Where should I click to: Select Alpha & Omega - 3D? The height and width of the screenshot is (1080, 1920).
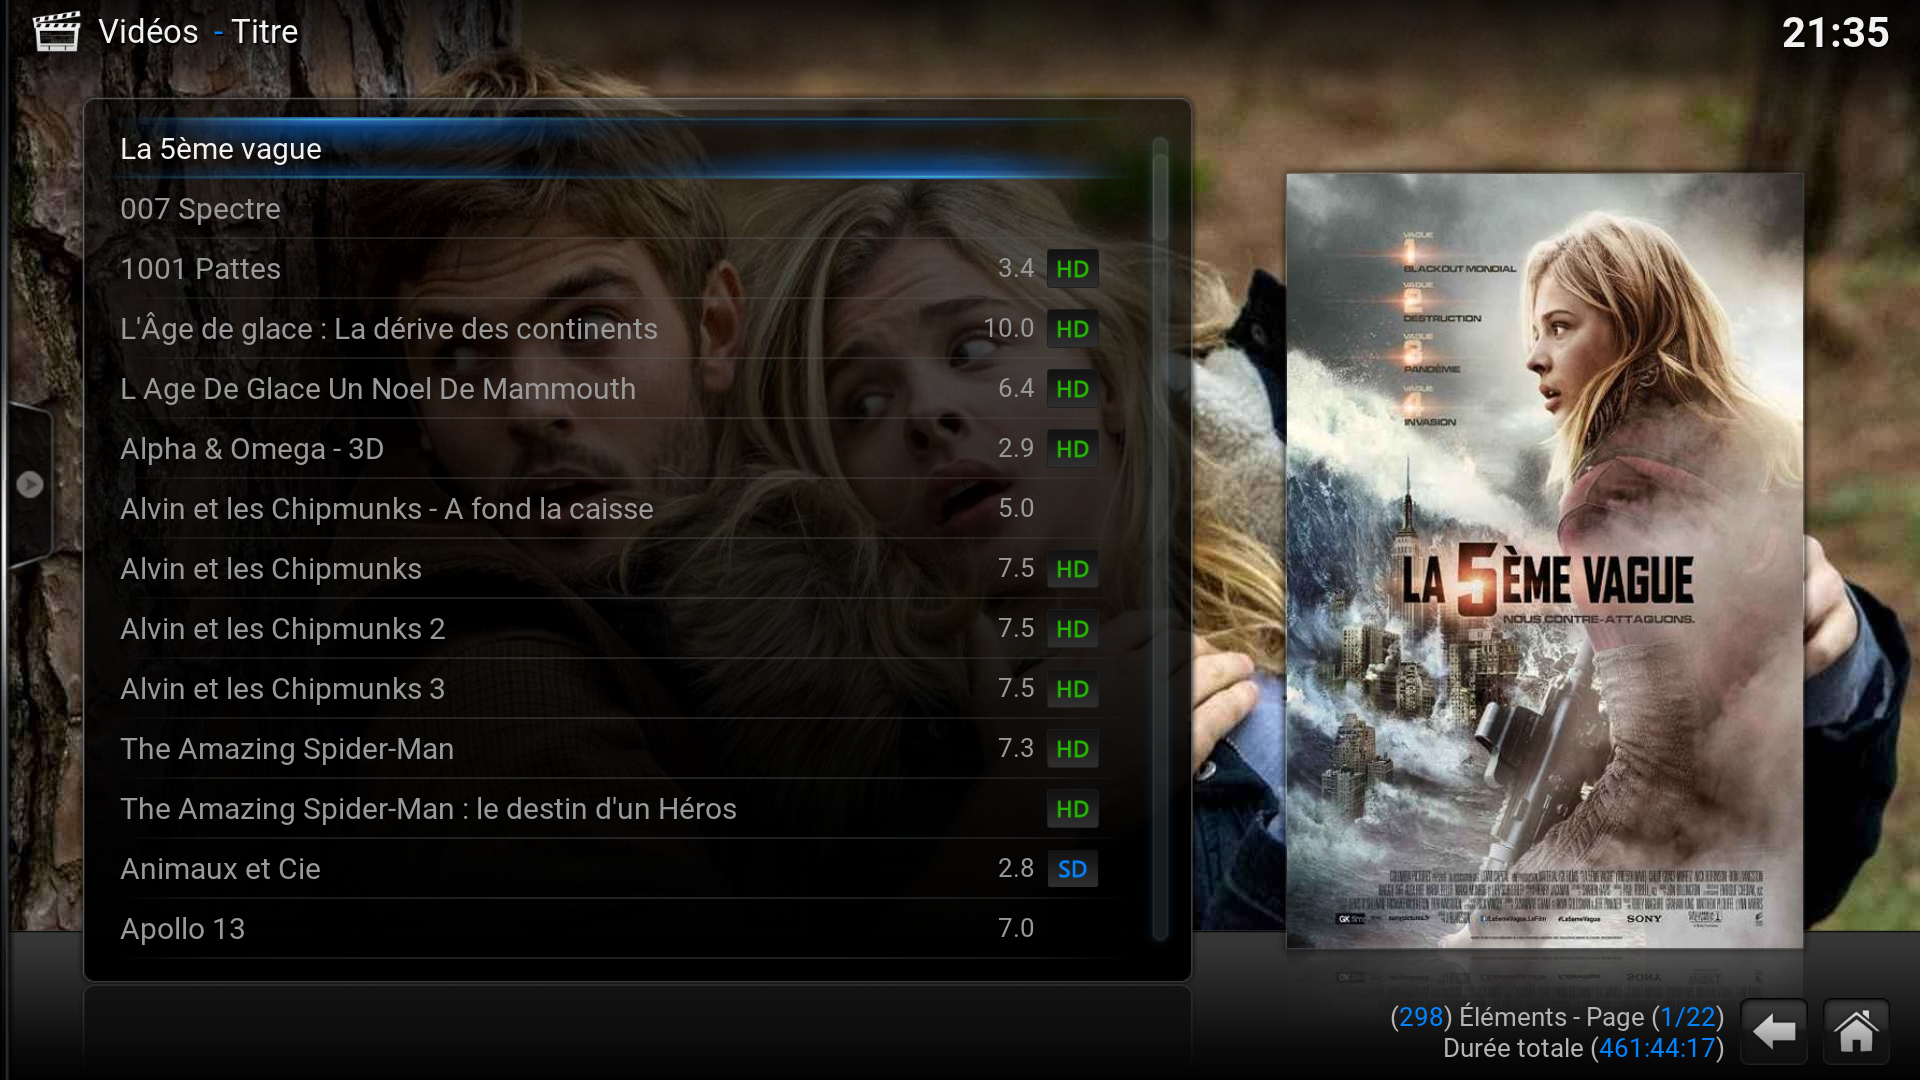coord(620,449)
